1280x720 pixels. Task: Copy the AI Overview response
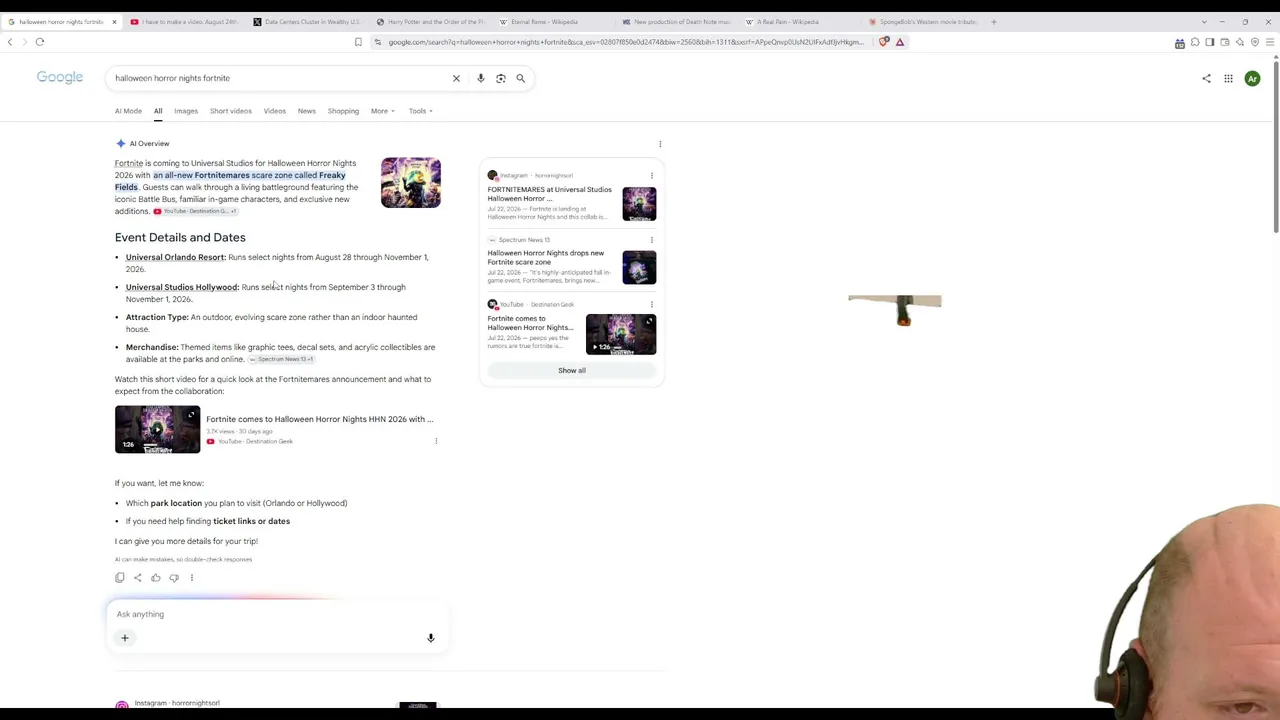[120, 577]
